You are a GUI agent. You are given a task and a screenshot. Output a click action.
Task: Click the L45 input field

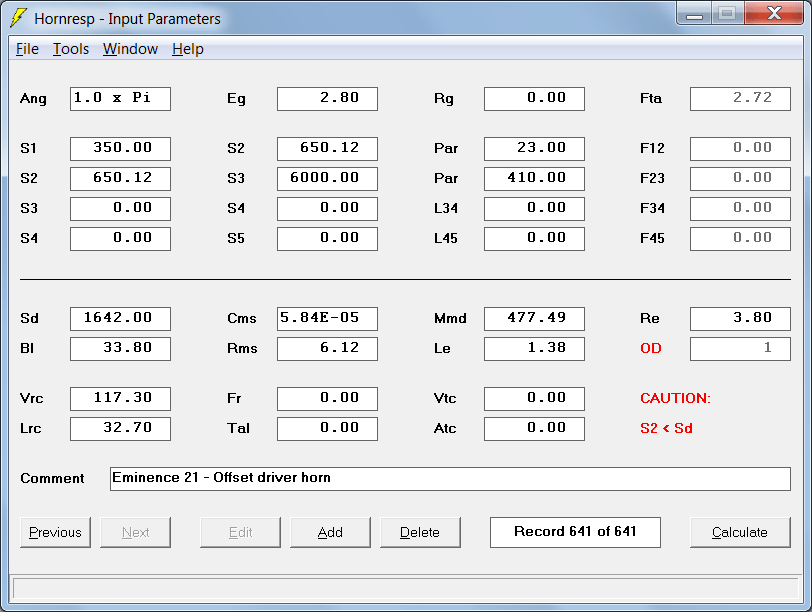tap(534, 239)
